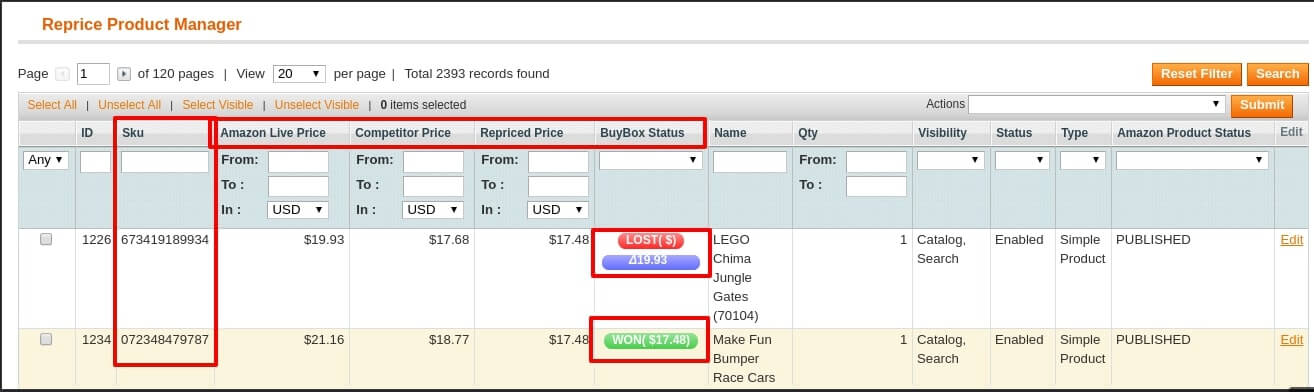Click the Reset Filter button
The width and height of the screenshot is (1314, 392).
[1197, 74]
